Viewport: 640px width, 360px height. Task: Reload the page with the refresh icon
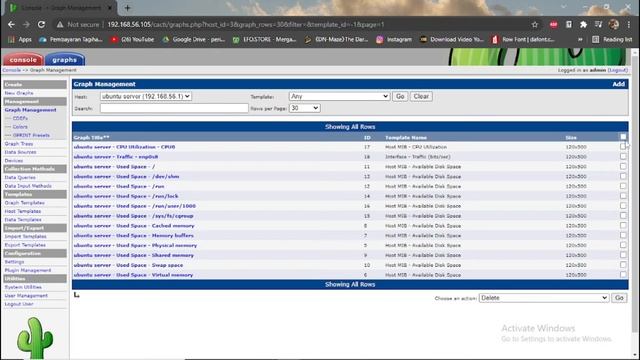pyautogui.click(x=41, y=24)
